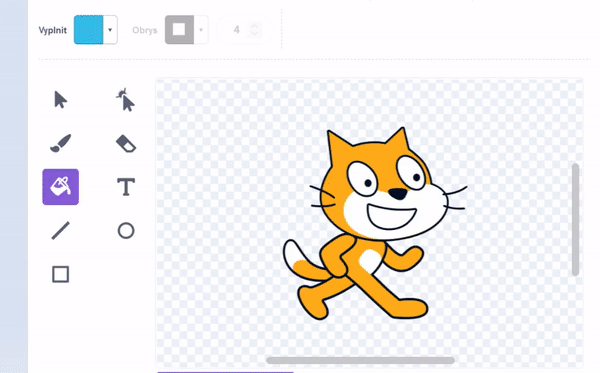Click the outline width field showing 4
This screenshot has height=373, width=600.
click(236, 30)
